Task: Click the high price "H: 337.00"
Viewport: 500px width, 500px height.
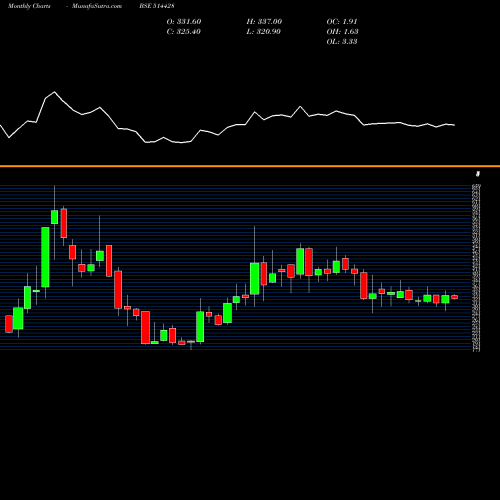Action: (x=264, y=22)
